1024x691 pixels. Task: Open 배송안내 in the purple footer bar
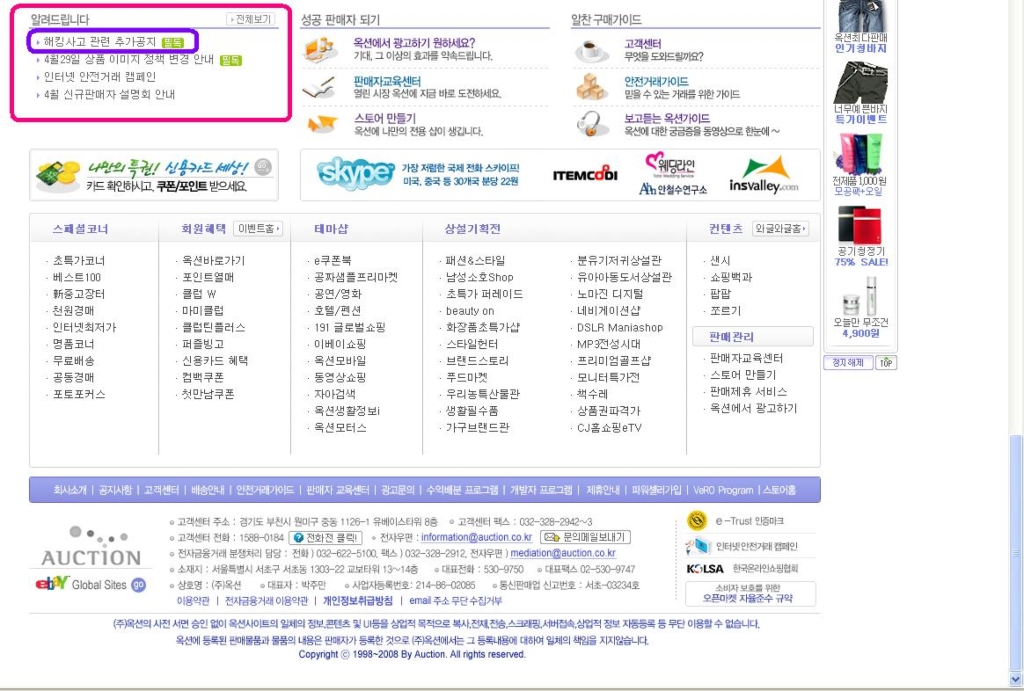tap(208, 490)
